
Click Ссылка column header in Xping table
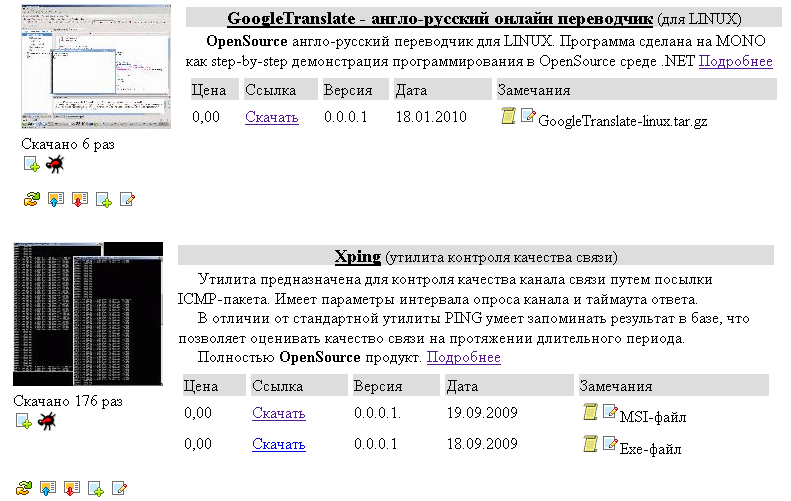click(299, 386)
